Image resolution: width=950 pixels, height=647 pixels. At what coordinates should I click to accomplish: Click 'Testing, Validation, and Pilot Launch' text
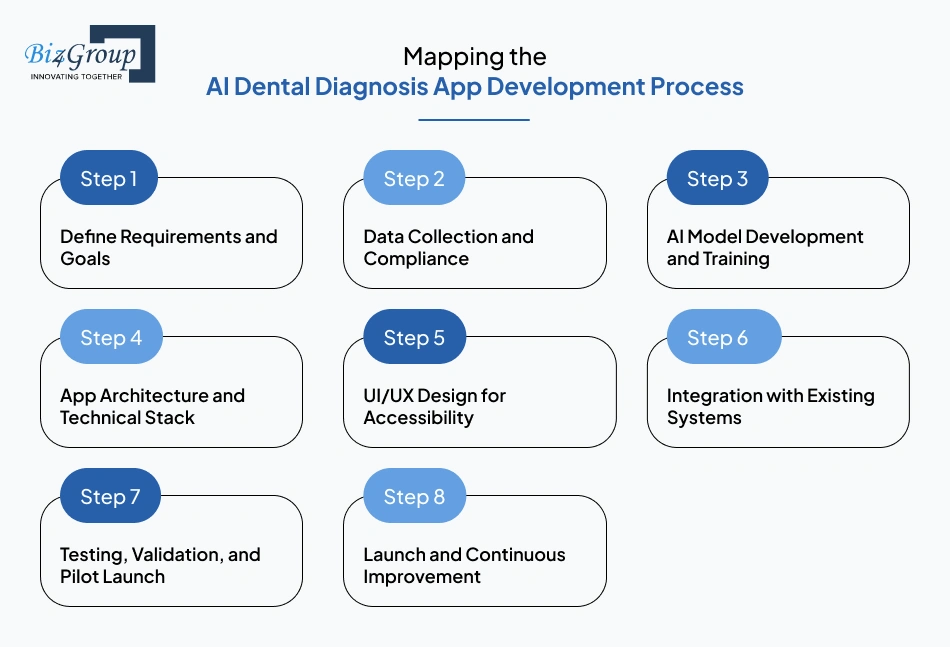pos(160,565)
